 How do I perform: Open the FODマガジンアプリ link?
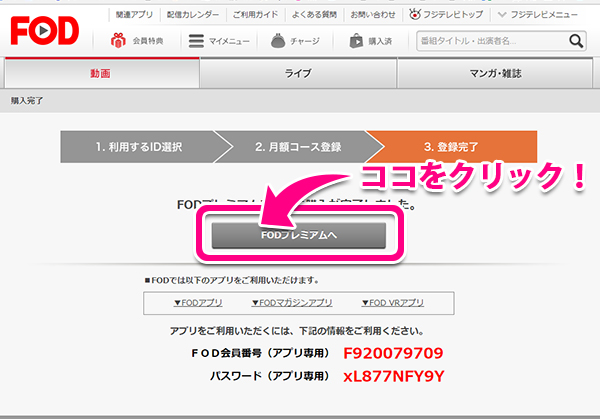(292, 303)
